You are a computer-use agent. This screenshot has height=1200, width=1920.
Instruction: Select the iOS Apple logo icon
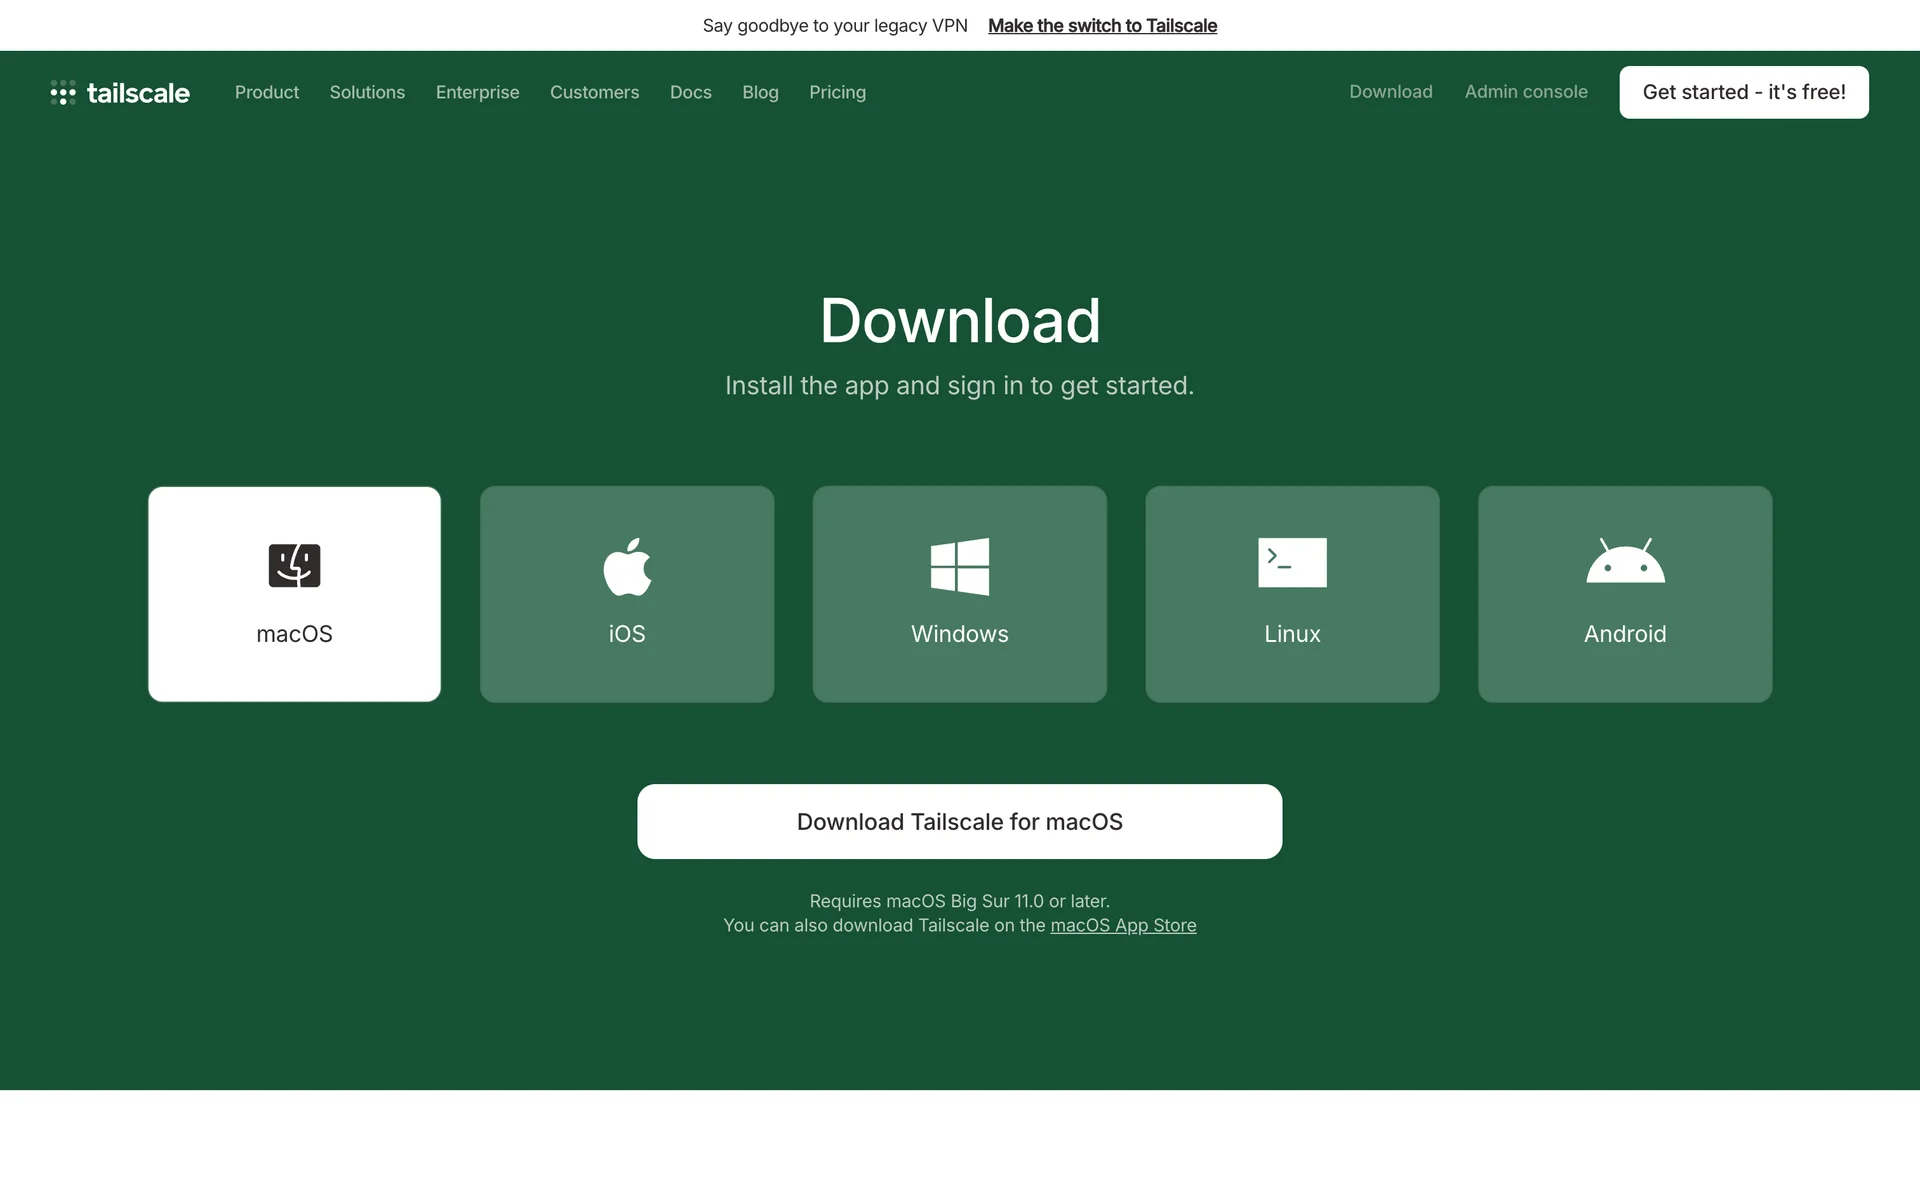627,567
